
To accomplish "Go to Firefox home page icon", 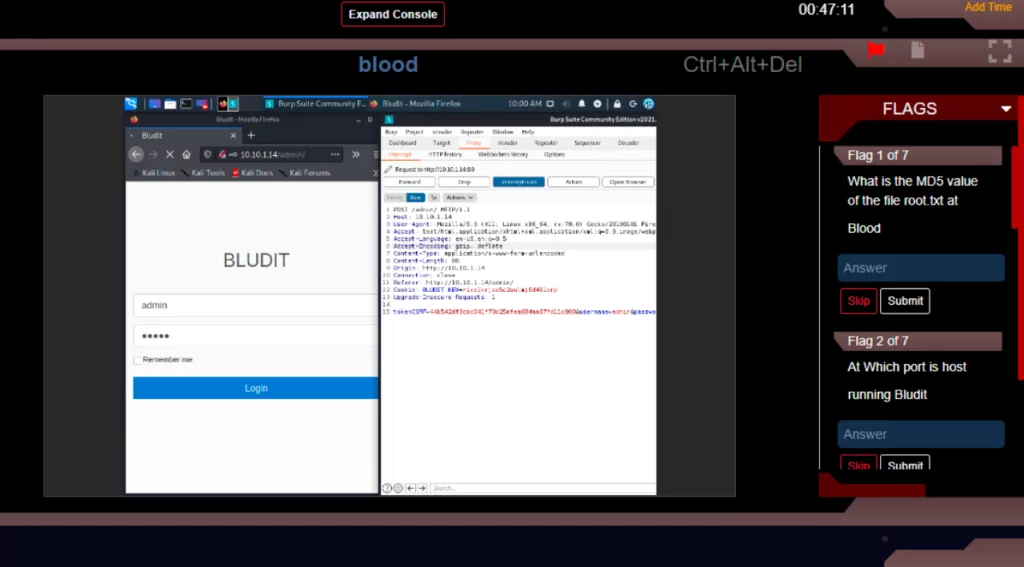I will click(187, 155).
